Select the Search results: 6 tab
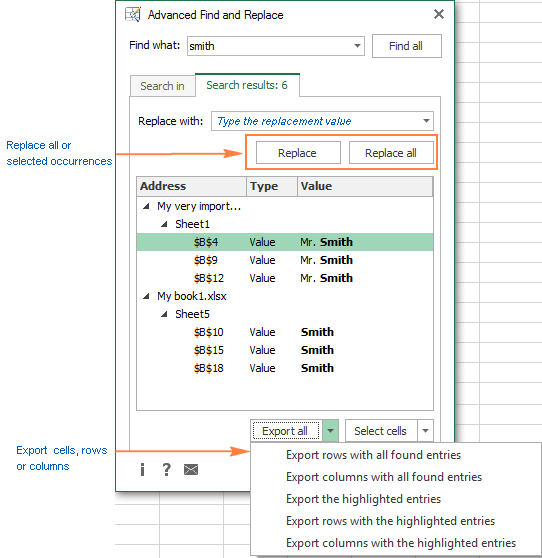The image size is (542, 558). click(x=247, y=85)
